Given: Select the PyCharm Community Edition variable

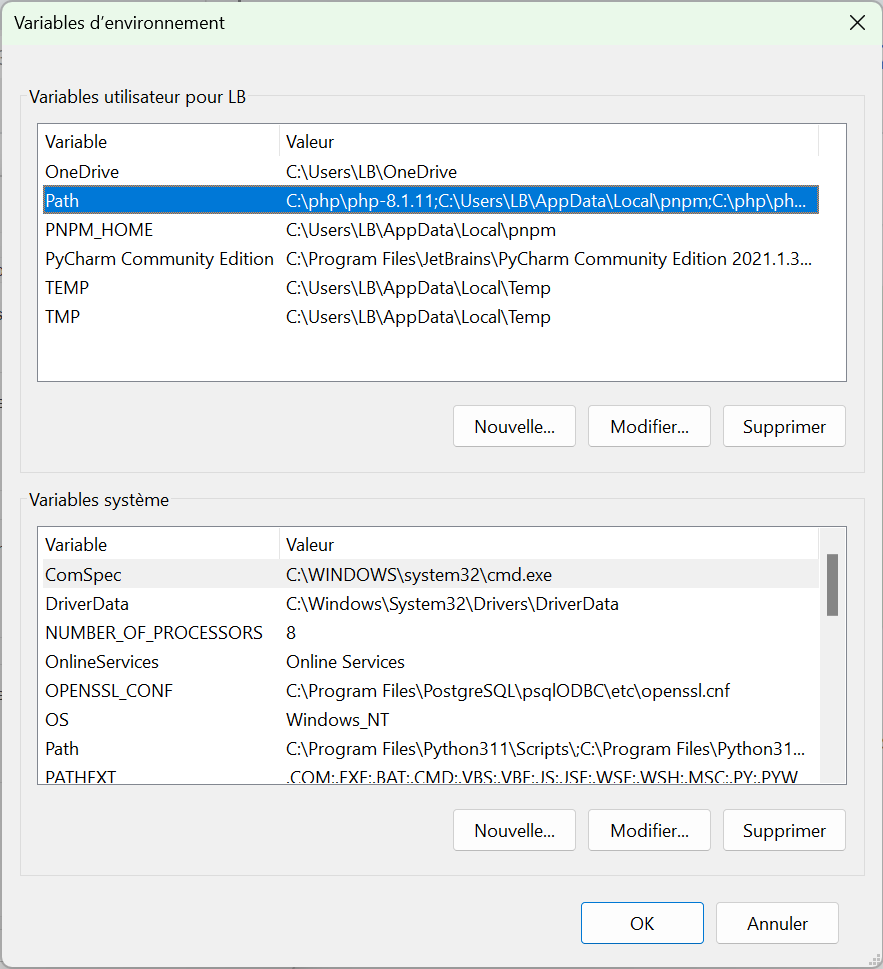Looking at the screenshot, I should 159,259.
